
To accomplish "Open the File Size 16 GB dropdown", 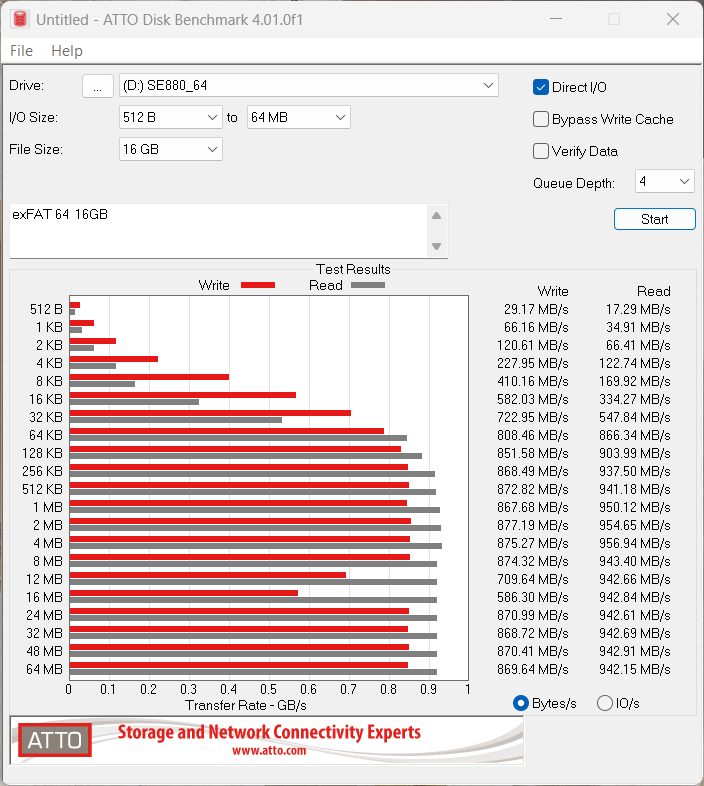I will pyautogui.click(x=170, y=149).
